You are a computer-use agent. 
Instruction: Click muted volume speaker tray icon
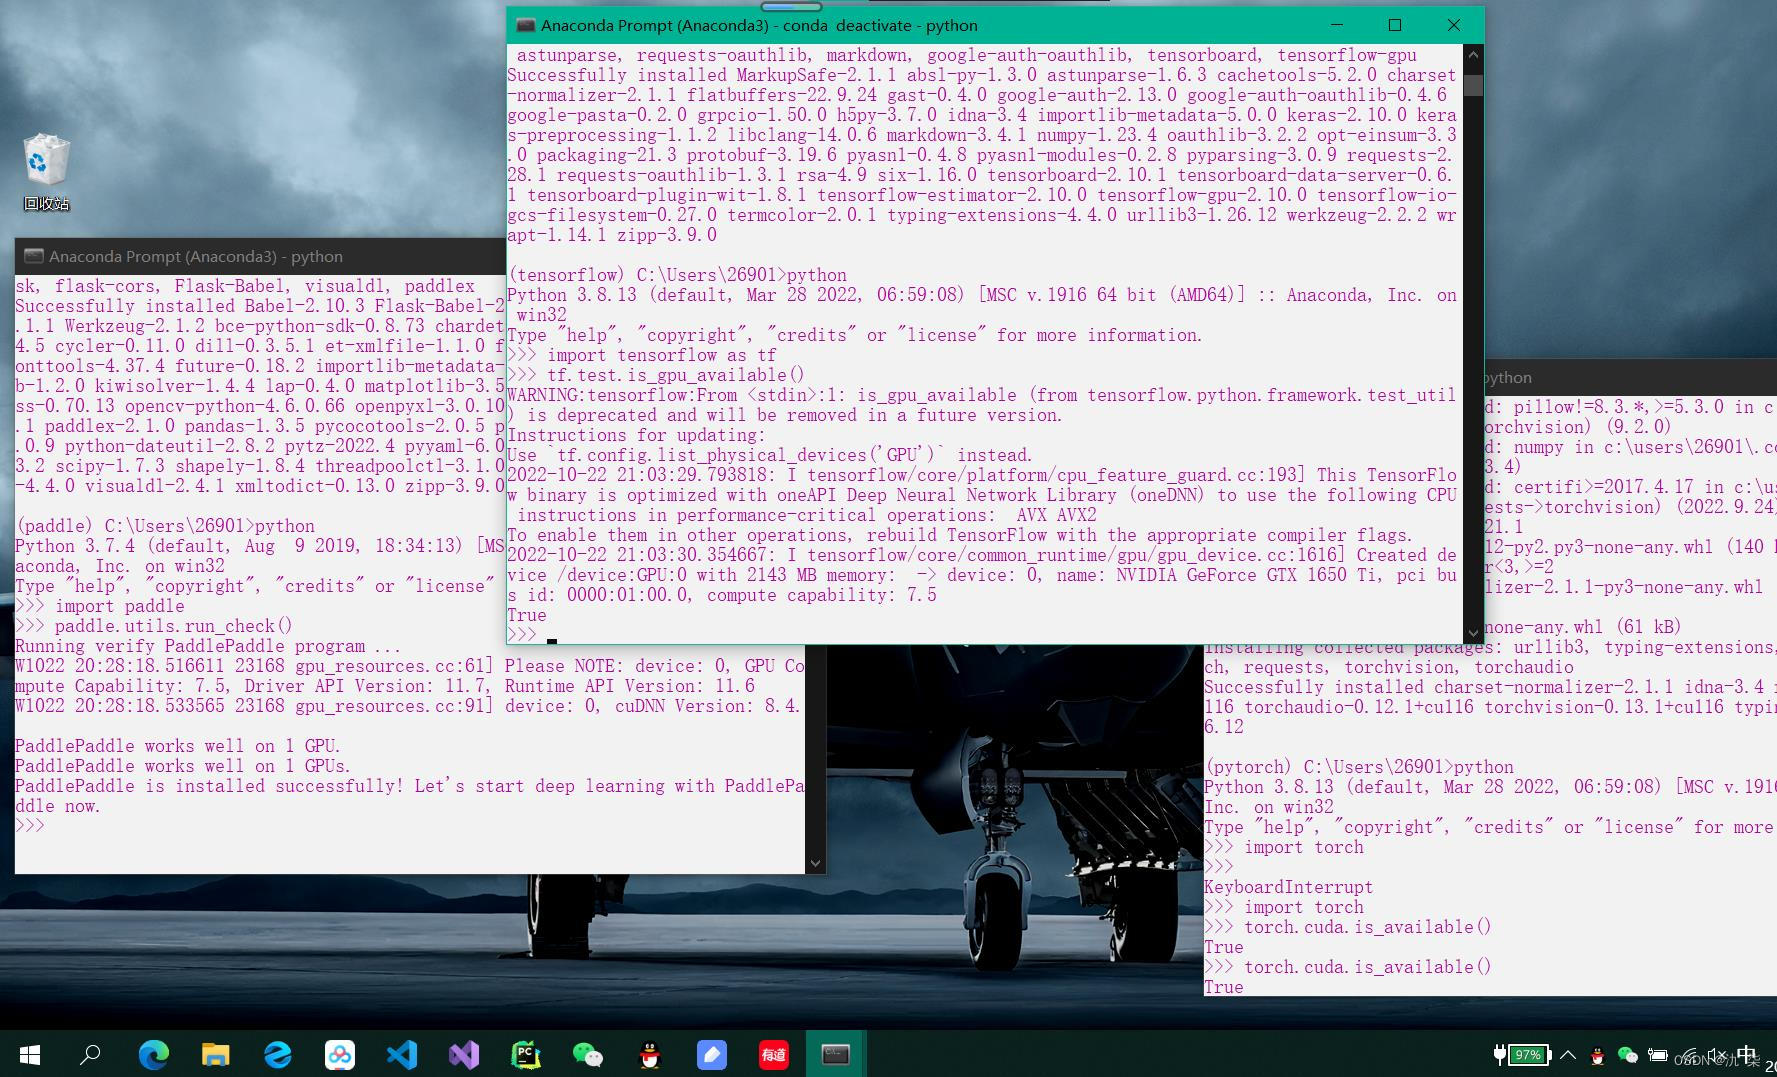1716,1055
